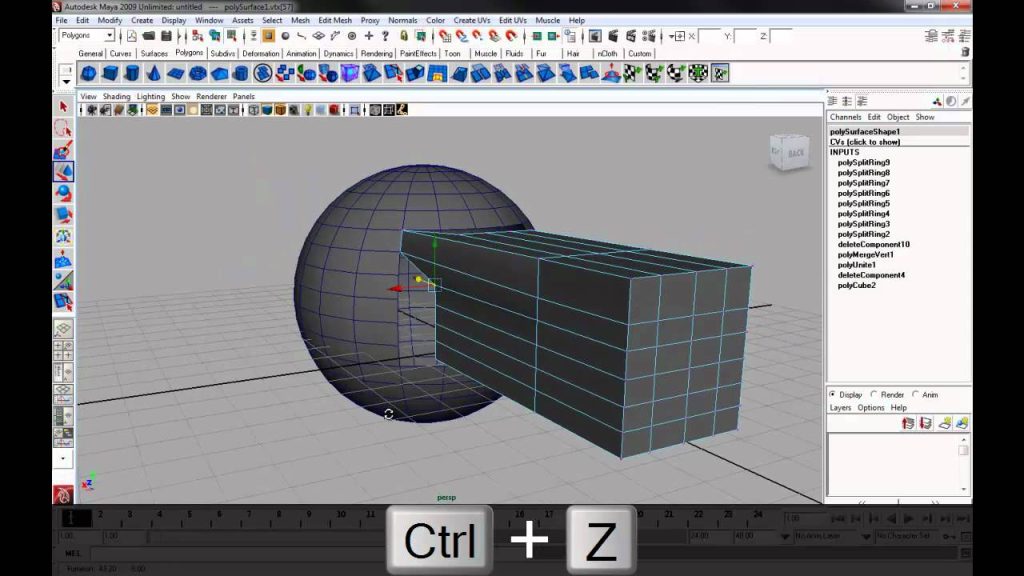1024x576 pixels.
Task: Create a polygon sphere from the shelf
Action: [89, 73]
